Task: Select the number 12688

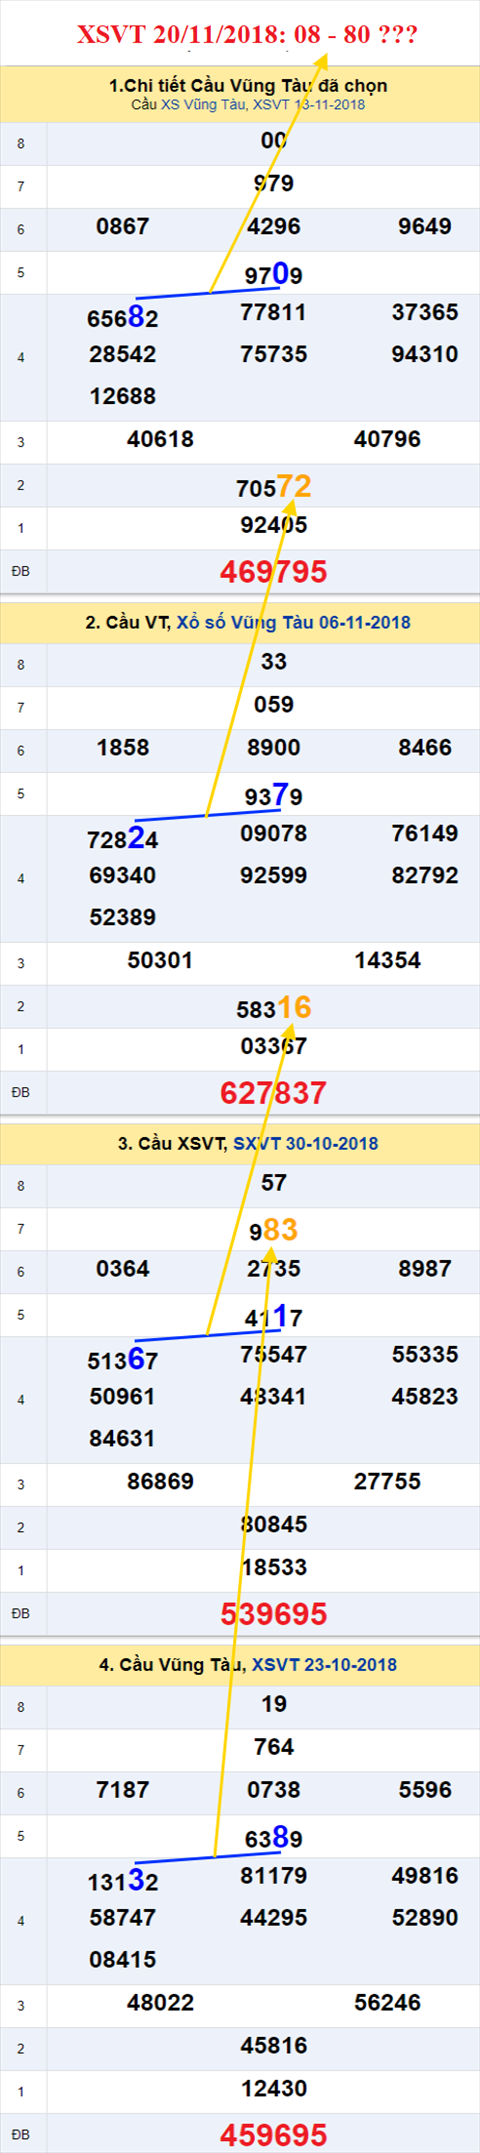Action: 122,396
